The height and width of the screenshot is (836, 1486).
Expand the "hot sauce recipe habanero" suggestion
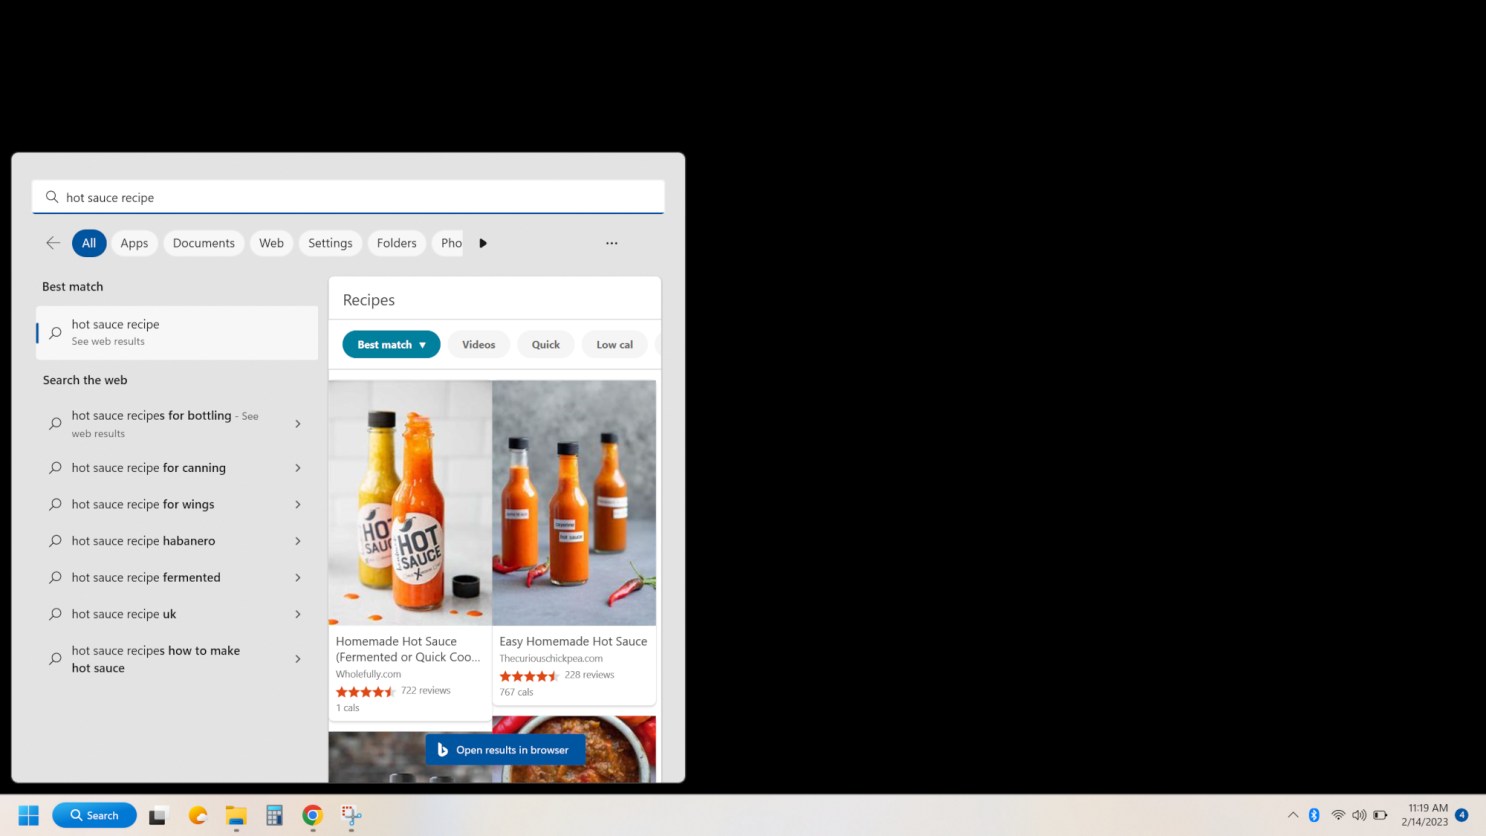point(297,541)
